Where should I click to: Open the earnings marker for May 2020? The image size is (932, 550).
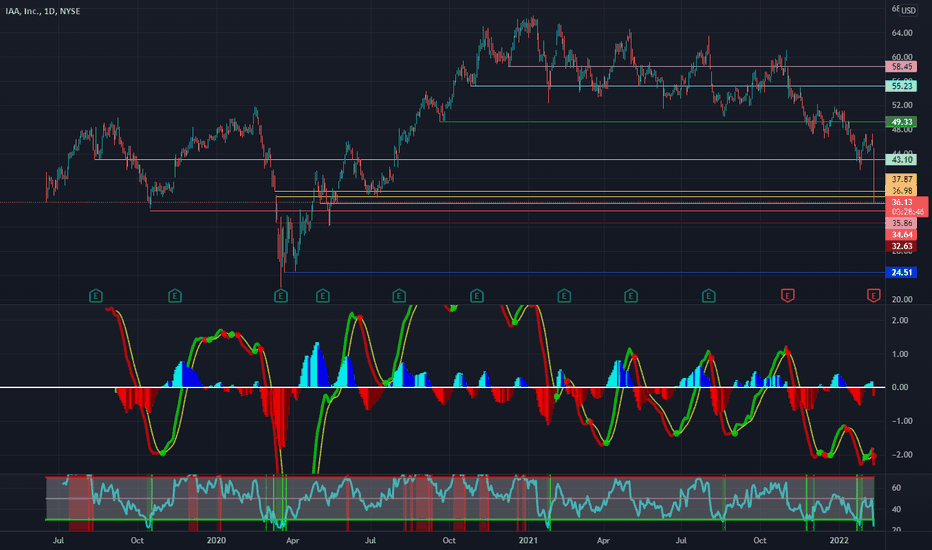click(322, 296)
